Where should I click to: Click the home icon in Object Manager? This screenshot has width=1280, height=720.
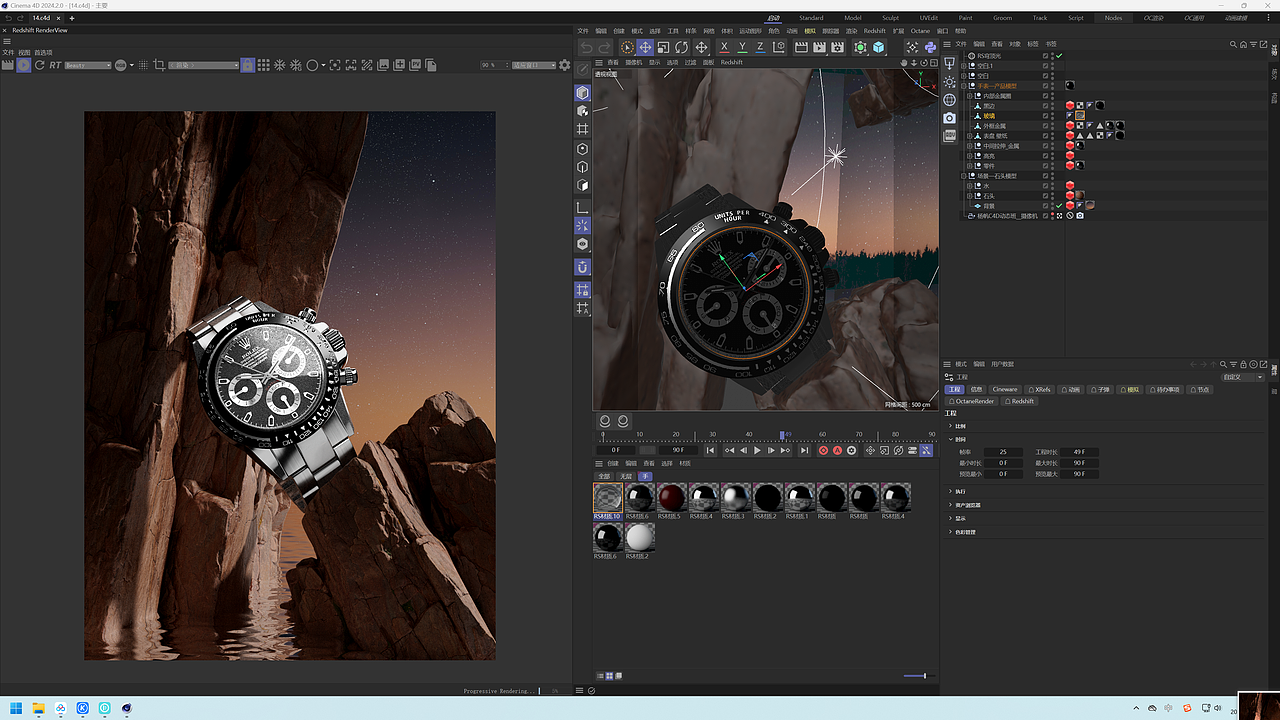(1243, 44)
